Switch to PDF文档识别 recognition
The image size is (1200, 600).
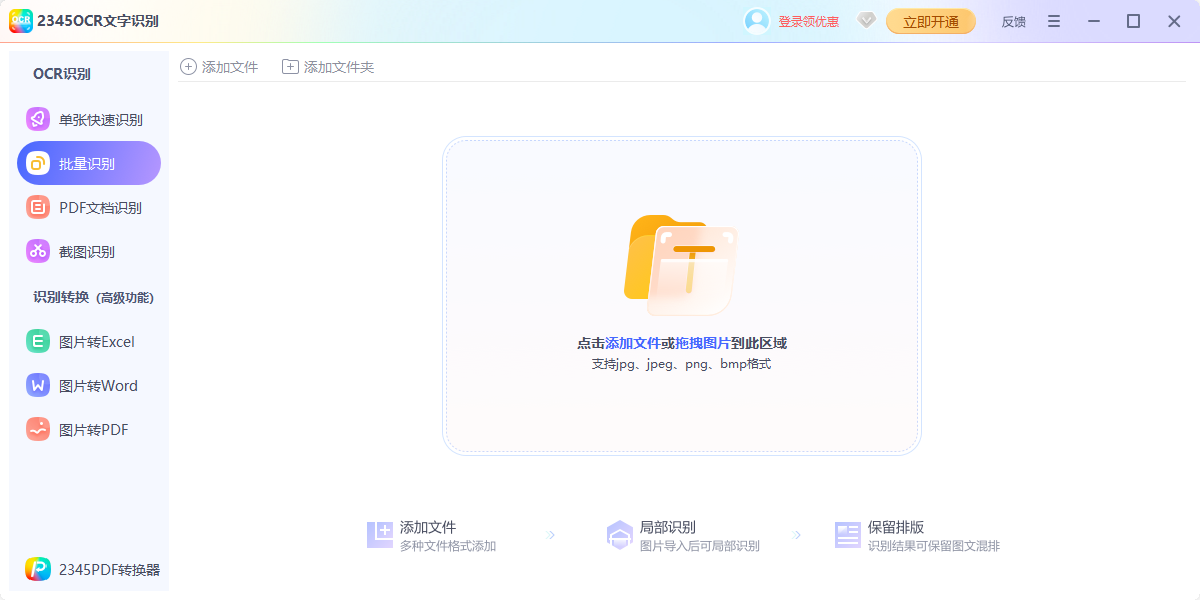click(x=88, y=207)
